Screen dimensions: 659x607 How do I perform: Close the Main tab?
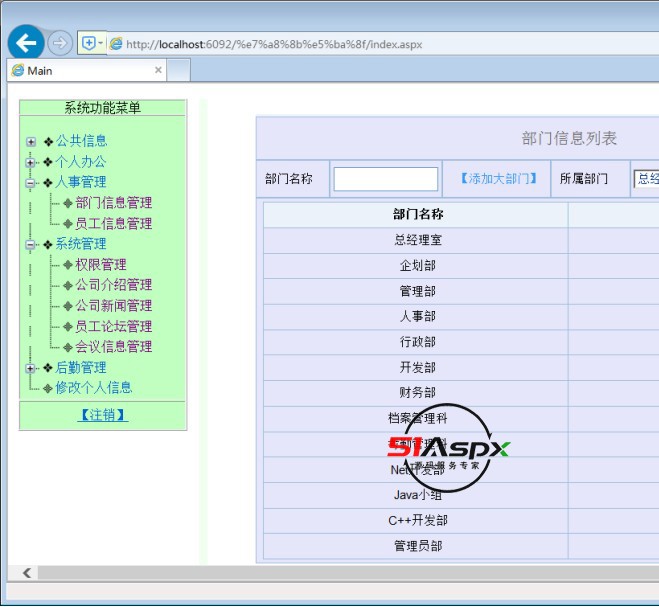pyautogui.click(x=158, y=70)
